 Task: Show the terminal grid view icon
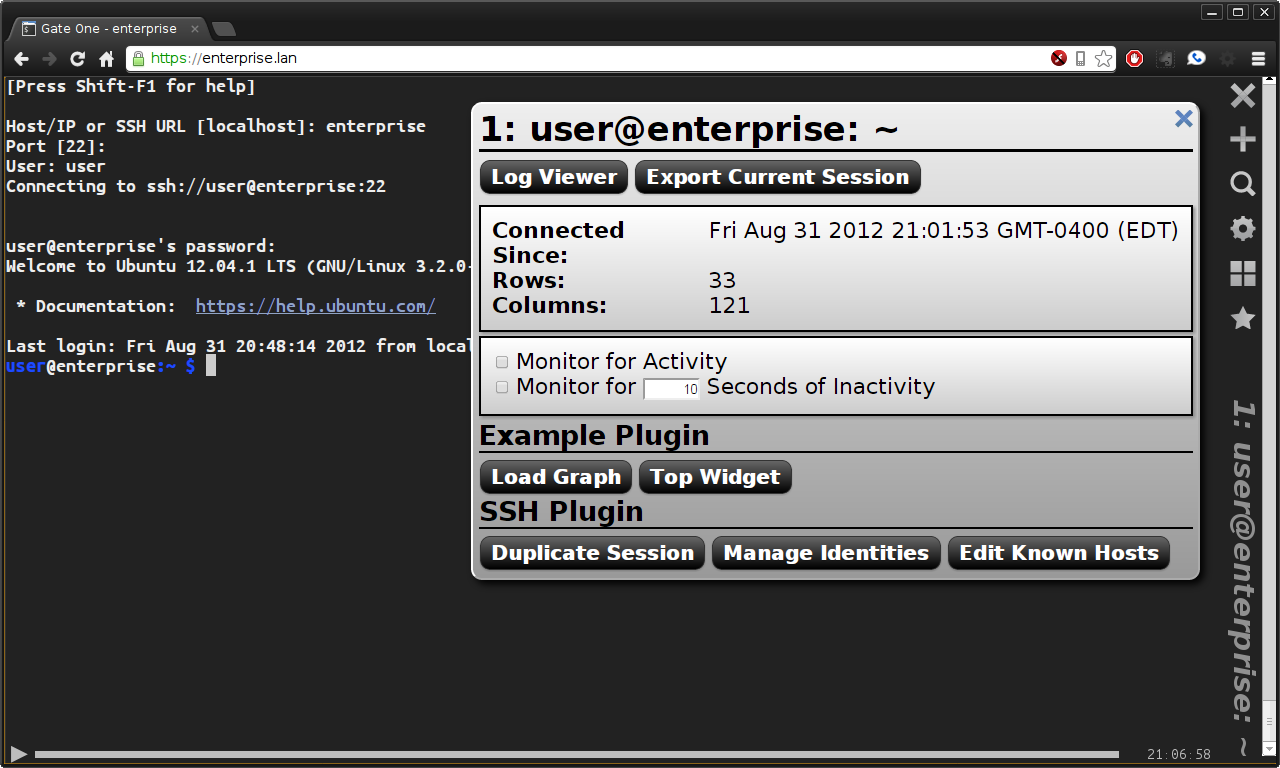[x=1242, y=274]
